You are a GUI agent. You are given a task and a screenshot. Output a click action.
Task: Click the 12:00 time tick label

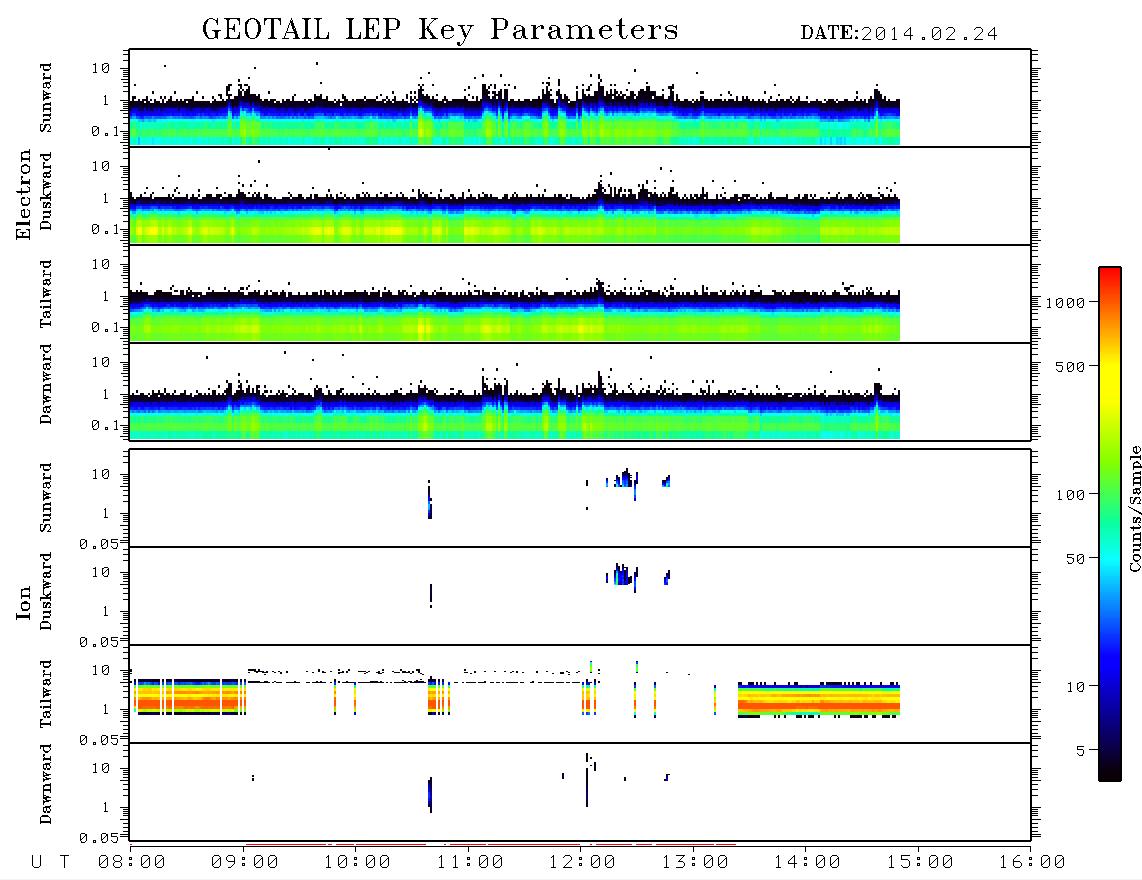[582, 862]
